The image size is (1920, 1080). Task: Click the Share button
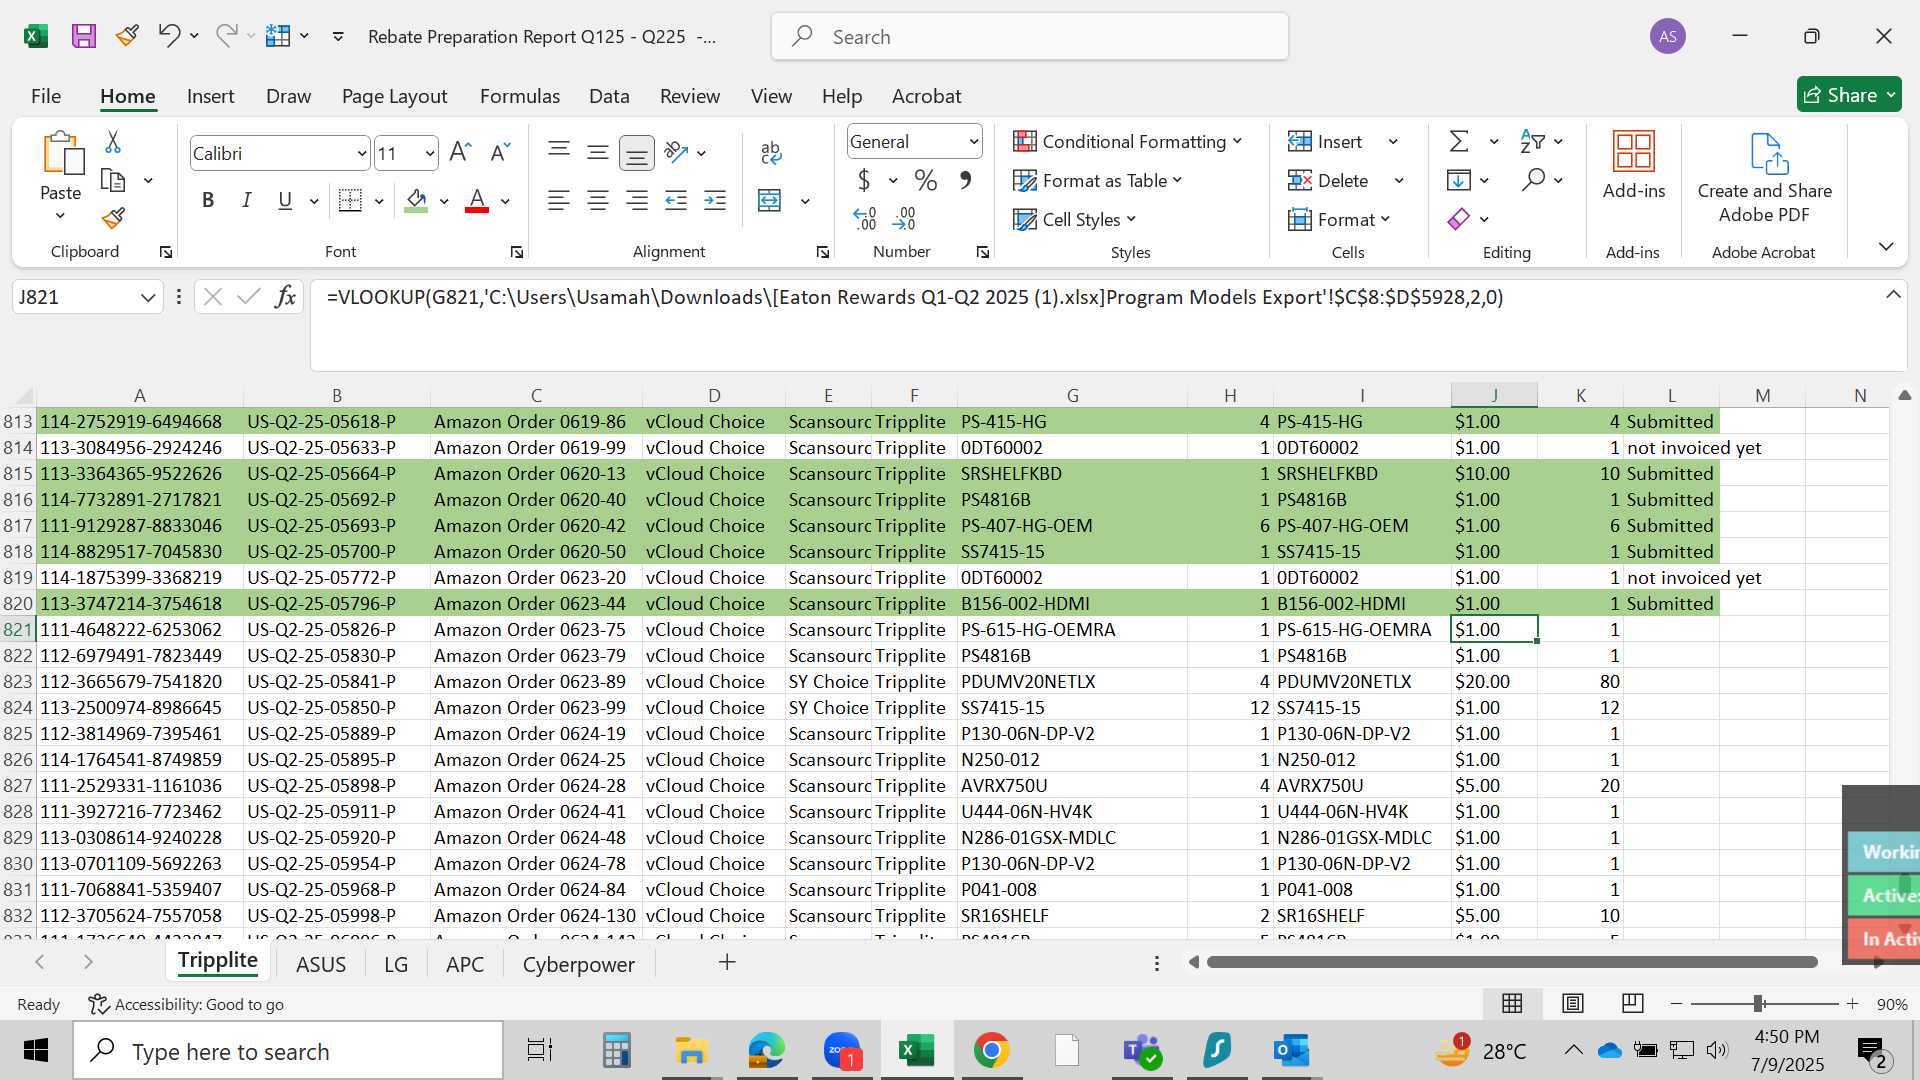click(1849, 95)
